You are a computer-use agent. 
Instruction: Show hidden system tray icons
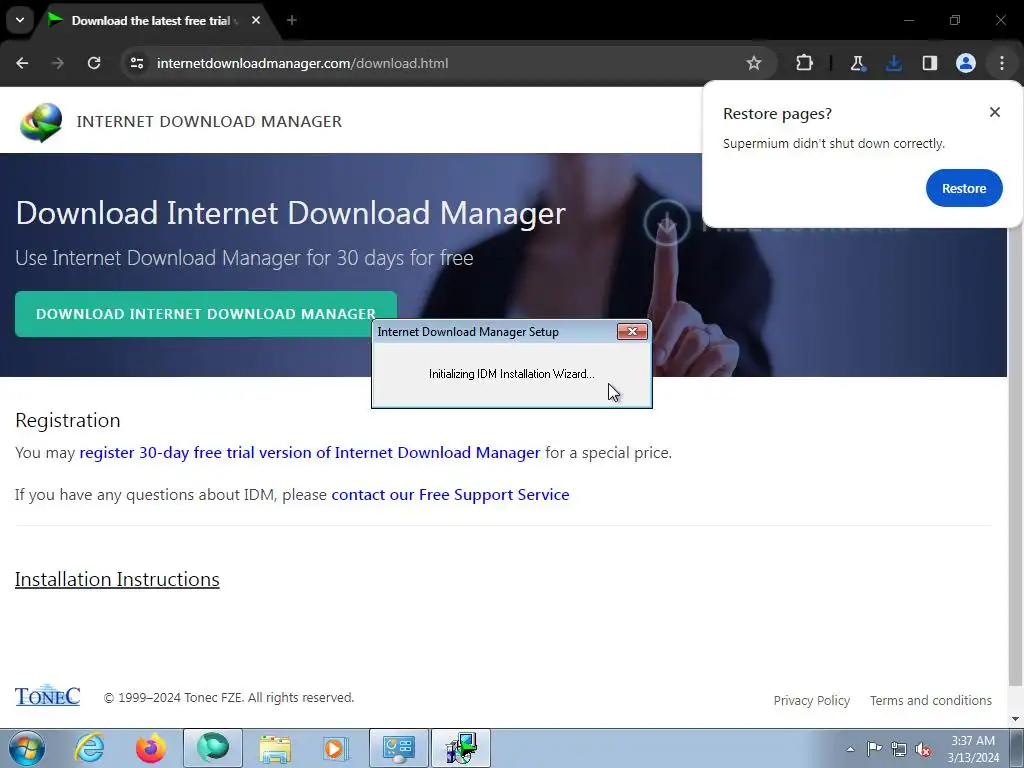pos(850,749)
